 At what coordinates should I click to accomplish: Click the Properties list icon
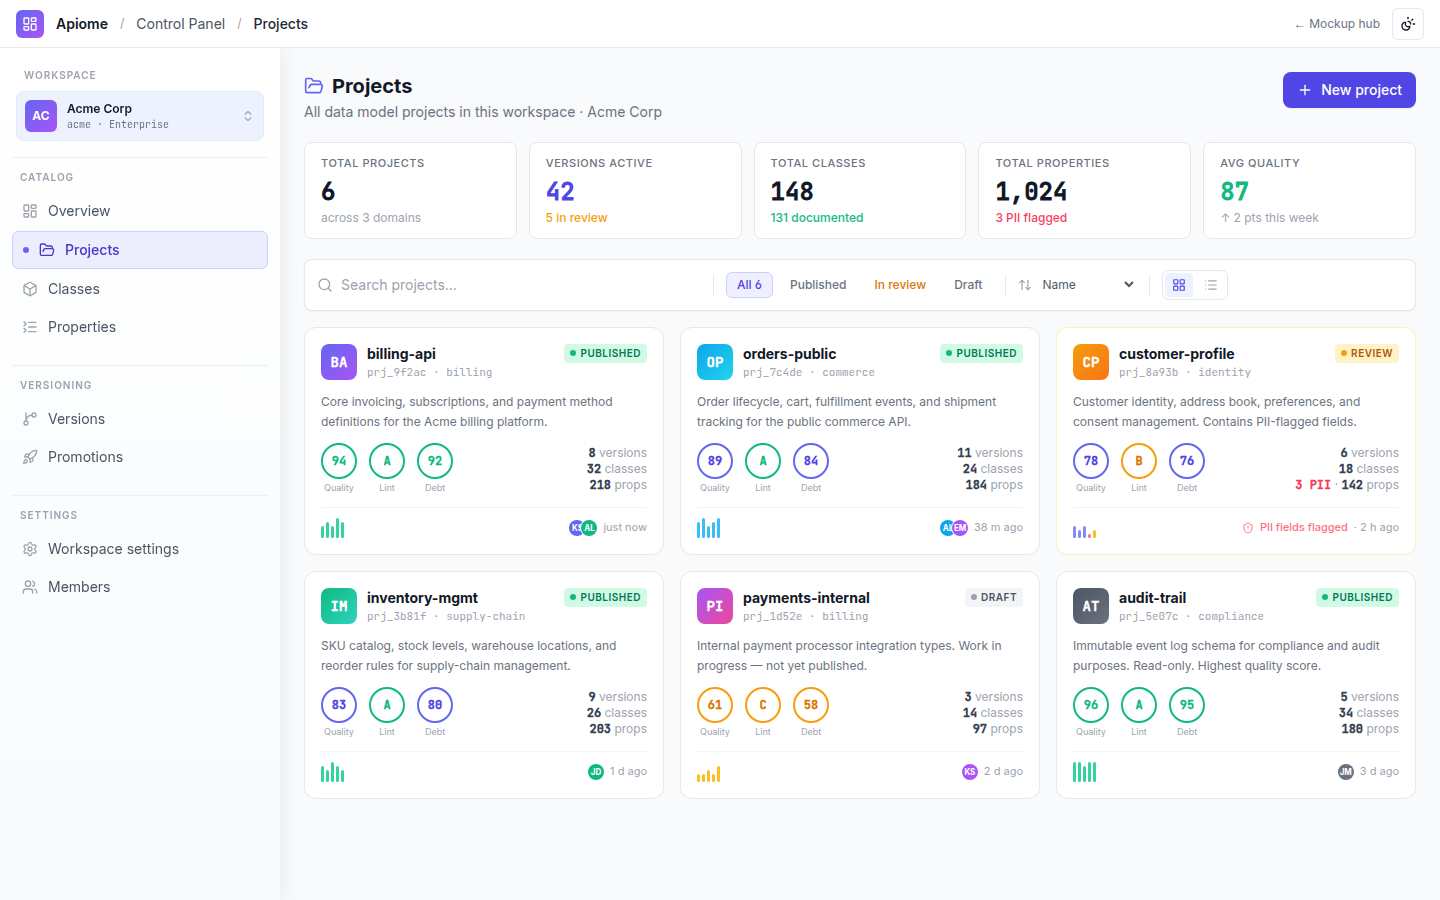(30, 327)
